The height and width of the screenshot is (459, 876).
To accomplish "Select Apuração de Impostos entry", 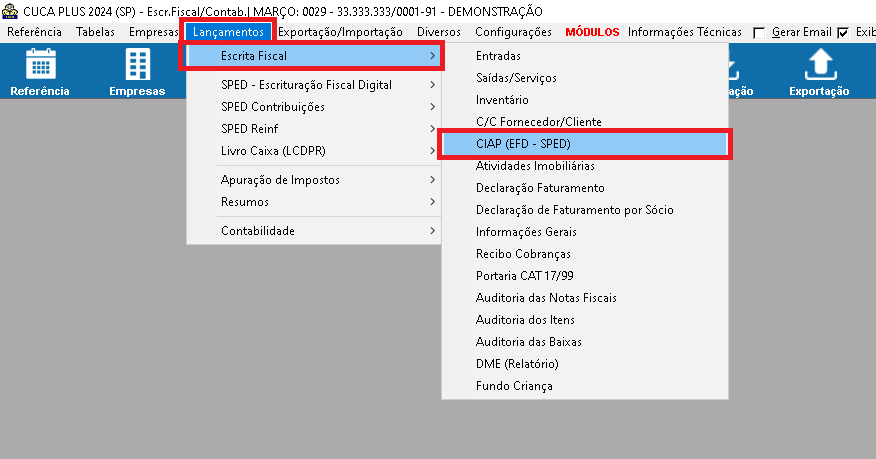I will pos(313,180).
